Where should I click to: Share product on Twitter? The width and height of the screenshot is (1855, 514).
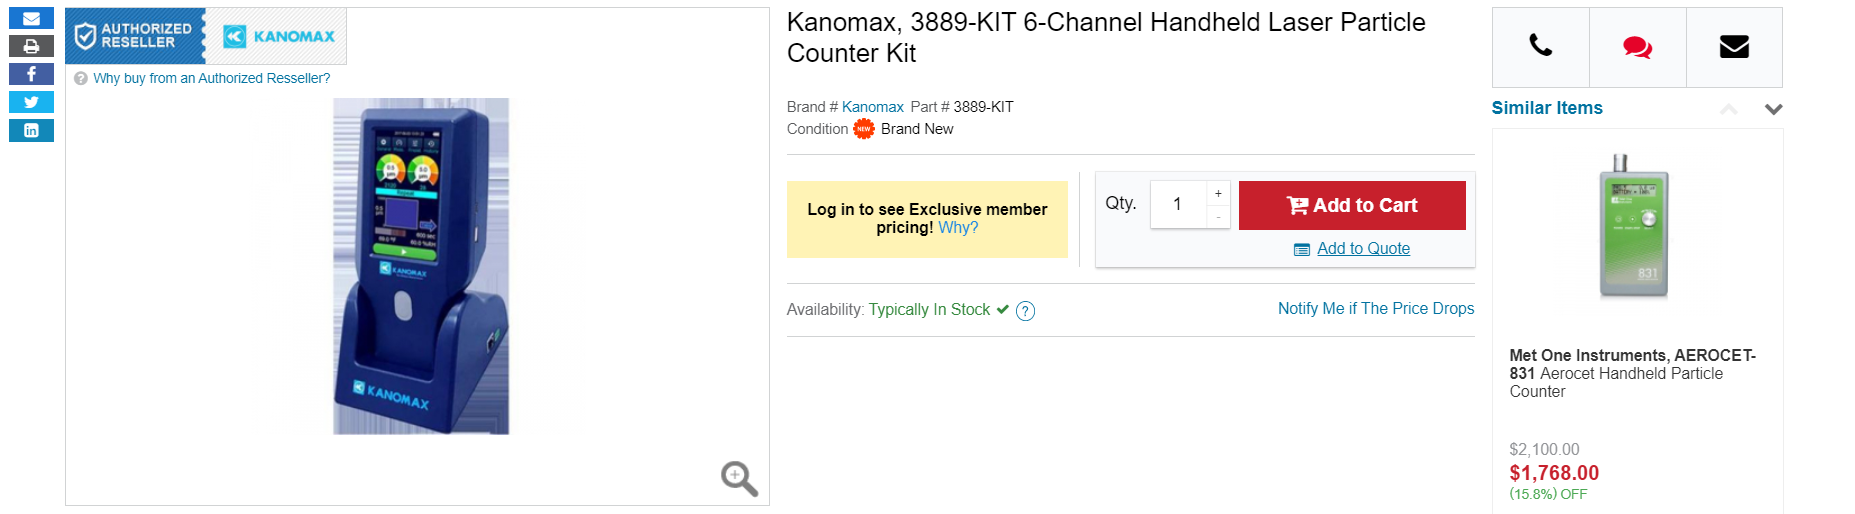[31, 102]
